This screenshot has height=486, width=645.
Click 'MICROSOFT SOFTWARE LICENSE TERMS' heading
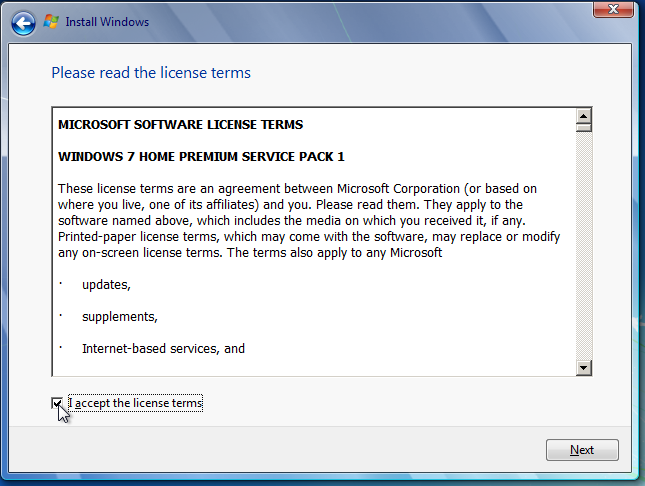[181, 125]
